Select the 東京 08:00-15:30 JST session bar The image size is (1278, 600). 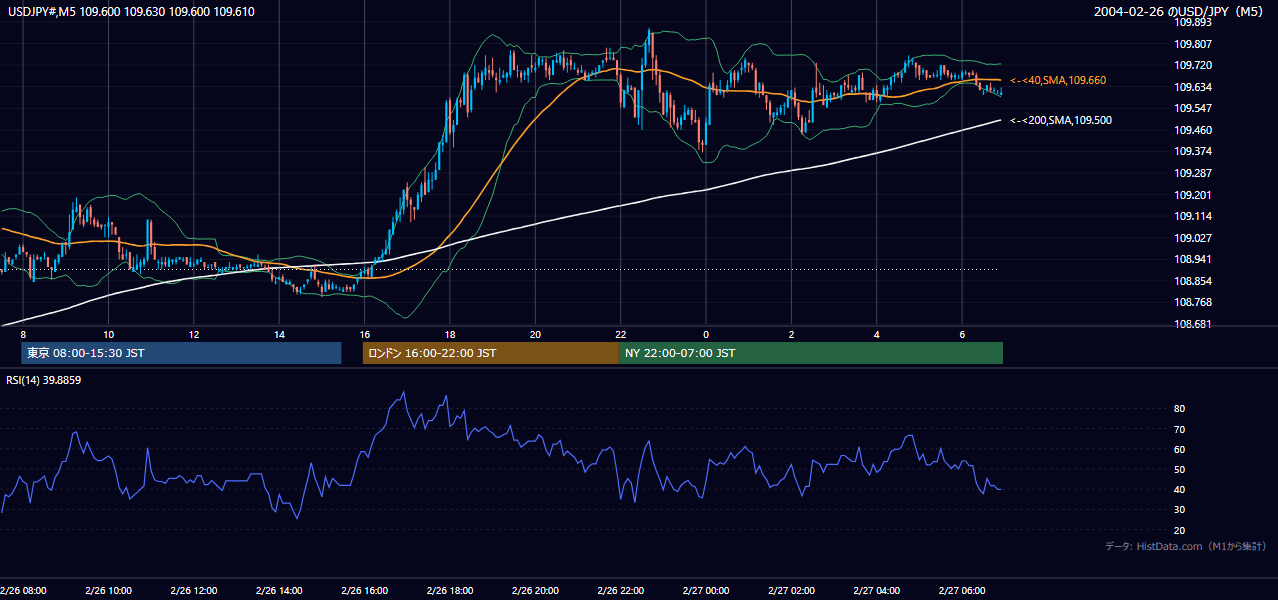[181, 353]
